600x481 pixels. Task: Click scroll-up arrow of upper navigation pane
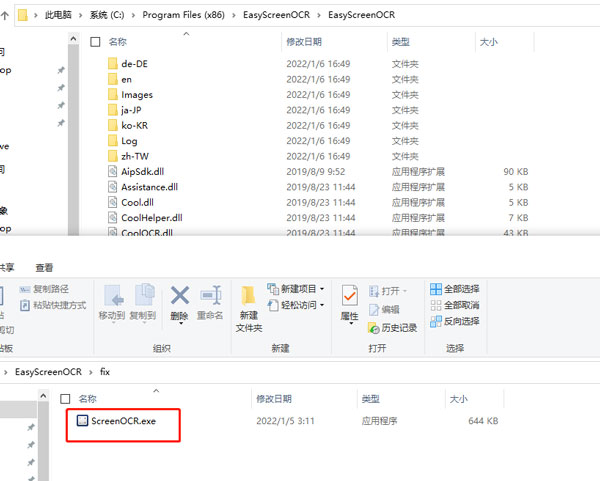coord(73,39)
